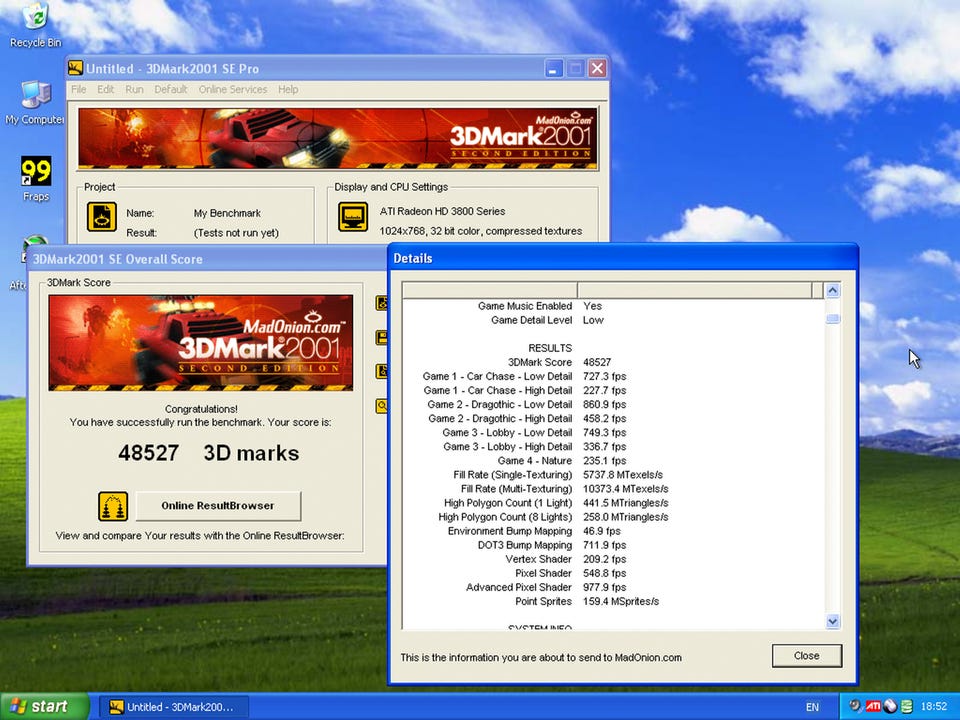The height and width of the screenshot is (720, 960).
Task: Click the green stack tray icon
Action: tap(906, 707)
